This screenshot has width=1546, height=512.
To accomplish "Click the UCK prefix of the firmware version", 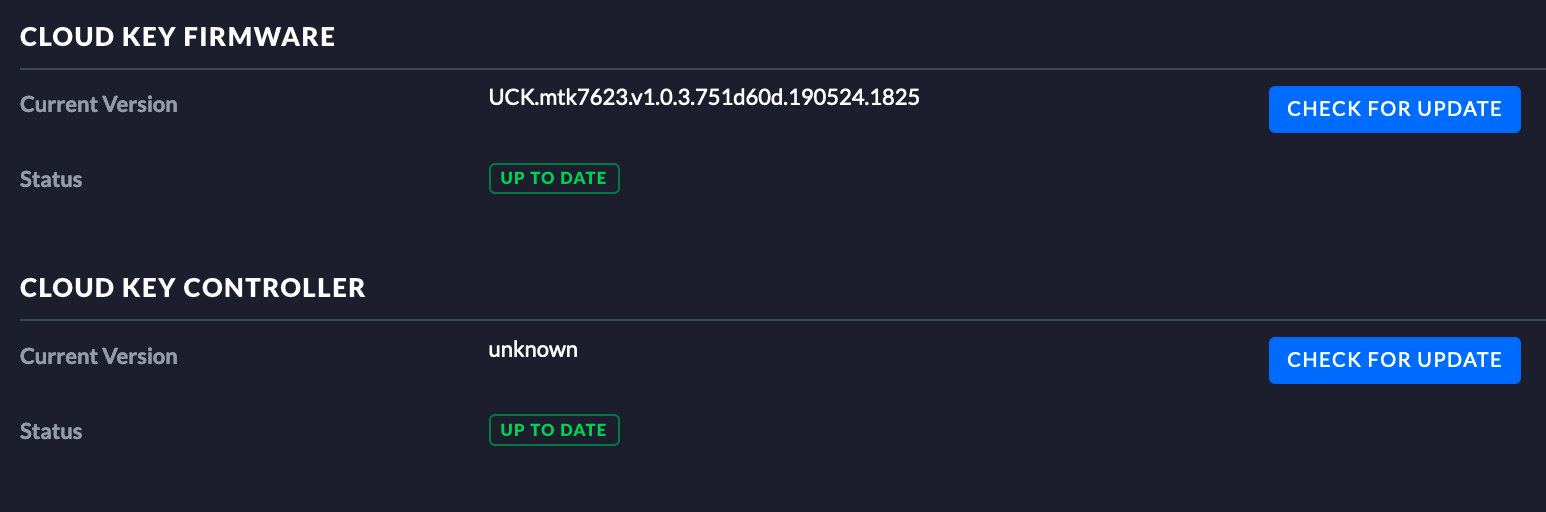I will tap(507, 98).
